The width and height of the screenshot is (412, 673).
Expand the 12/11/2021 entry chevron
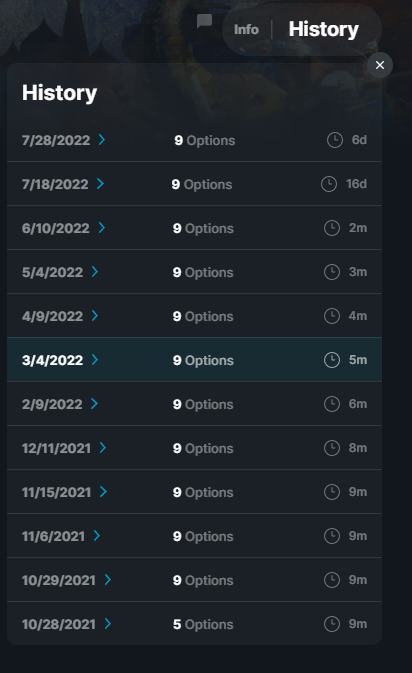(x=103, y=448)
